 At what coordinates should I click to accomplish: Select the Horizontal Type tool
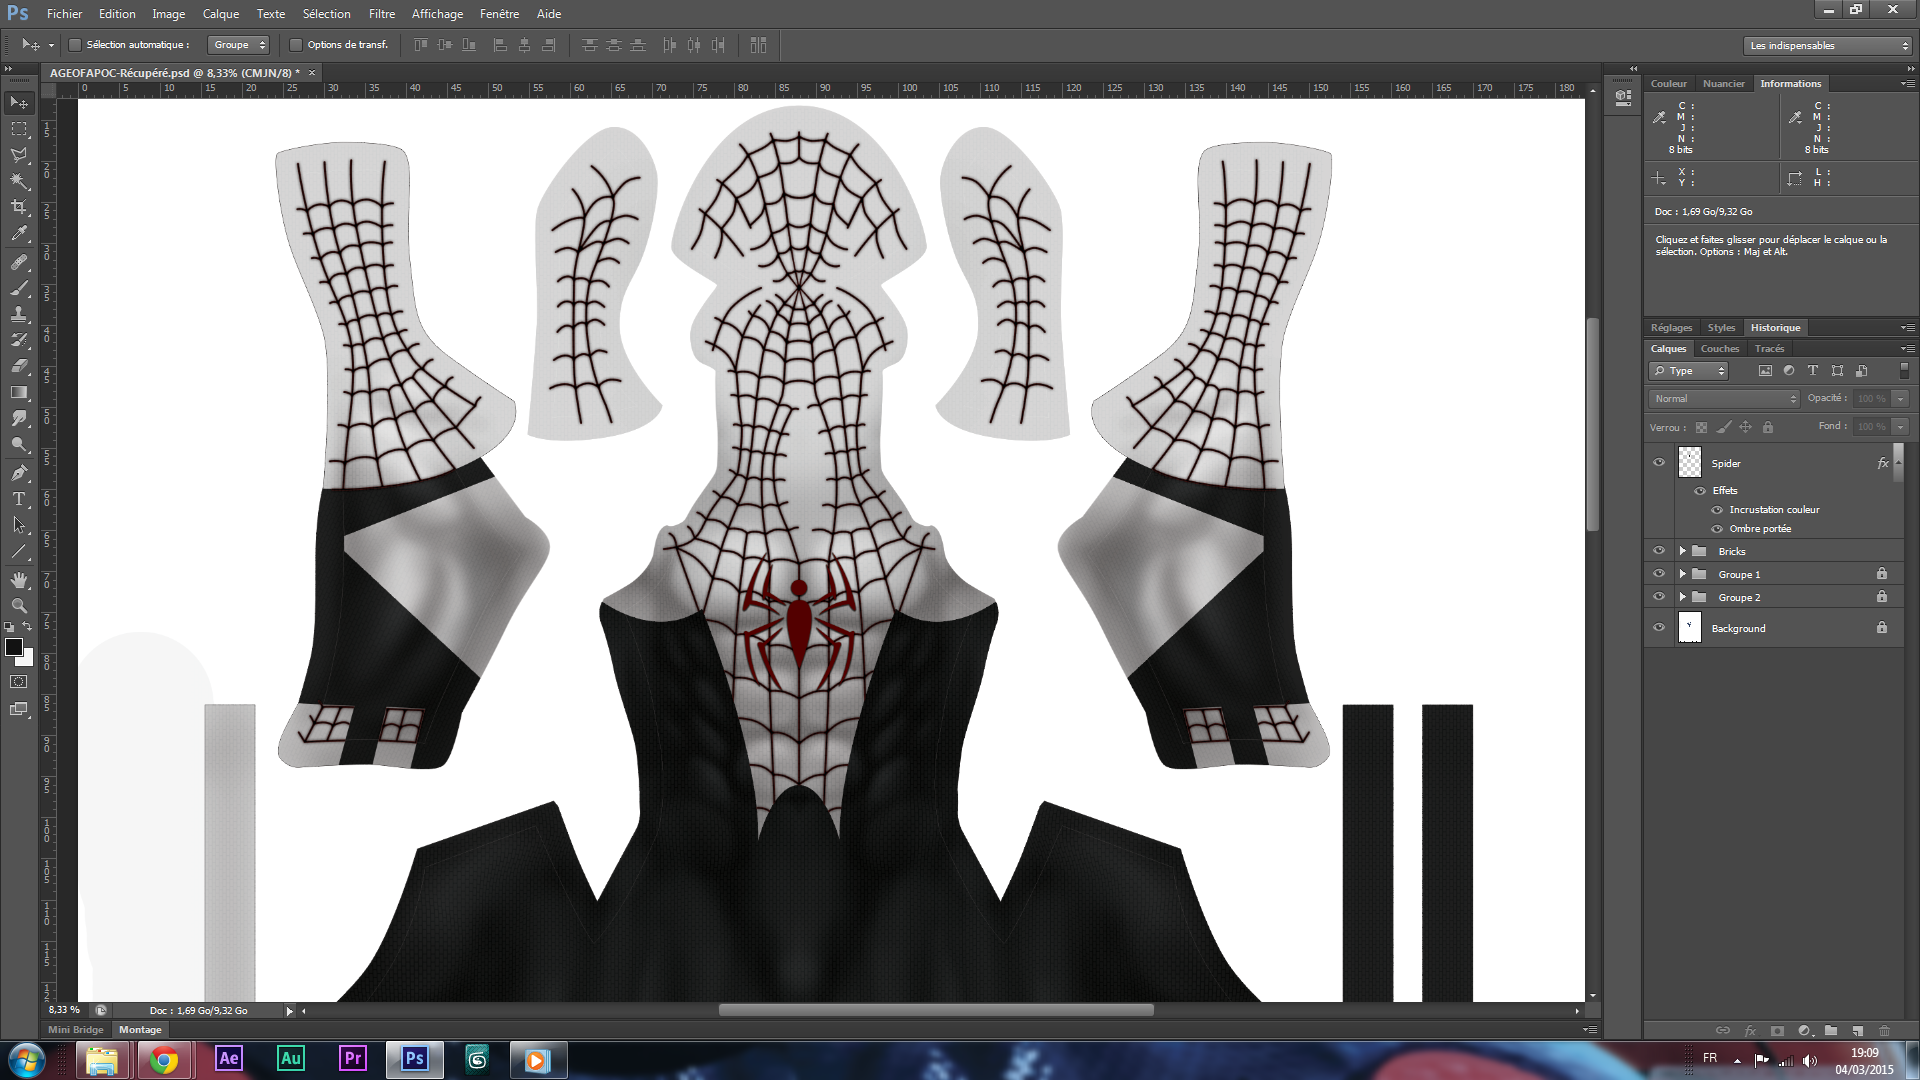pyautogui.click(x=19, y=499)
